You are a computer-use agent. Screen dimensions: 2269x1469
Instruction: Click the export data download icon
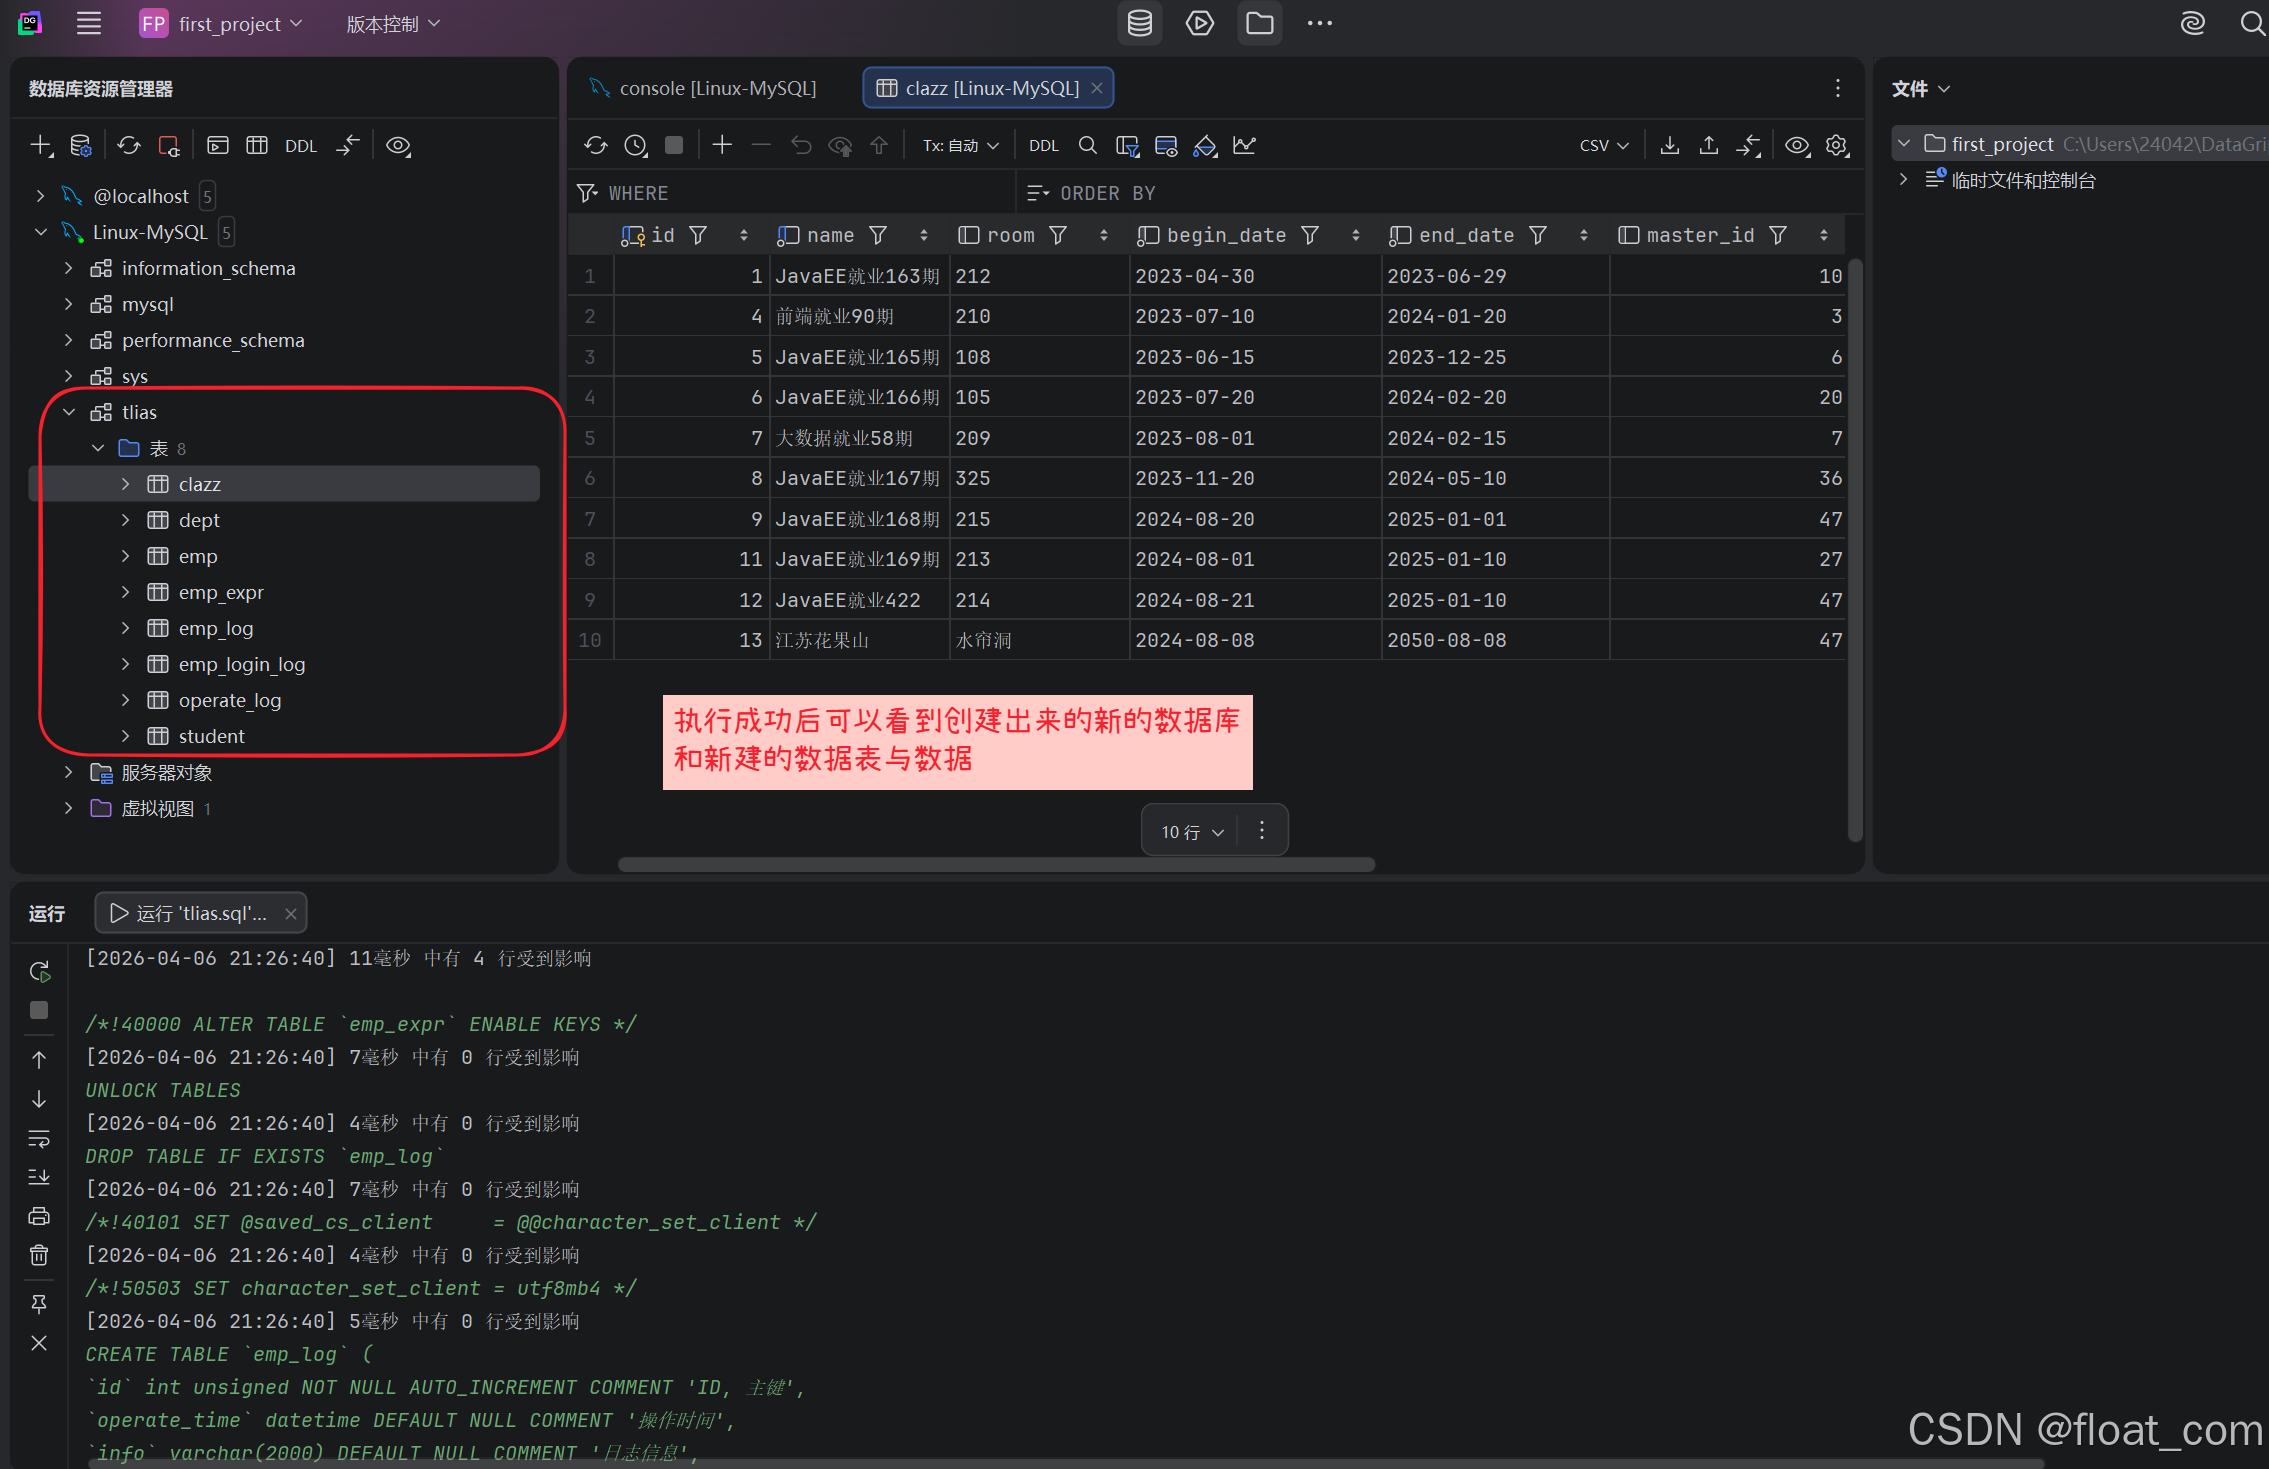[1669, 146]
